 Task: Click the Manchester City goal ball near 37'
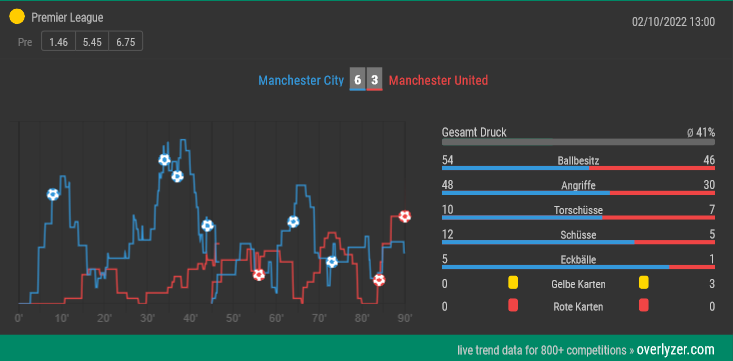tap(177, 176)
